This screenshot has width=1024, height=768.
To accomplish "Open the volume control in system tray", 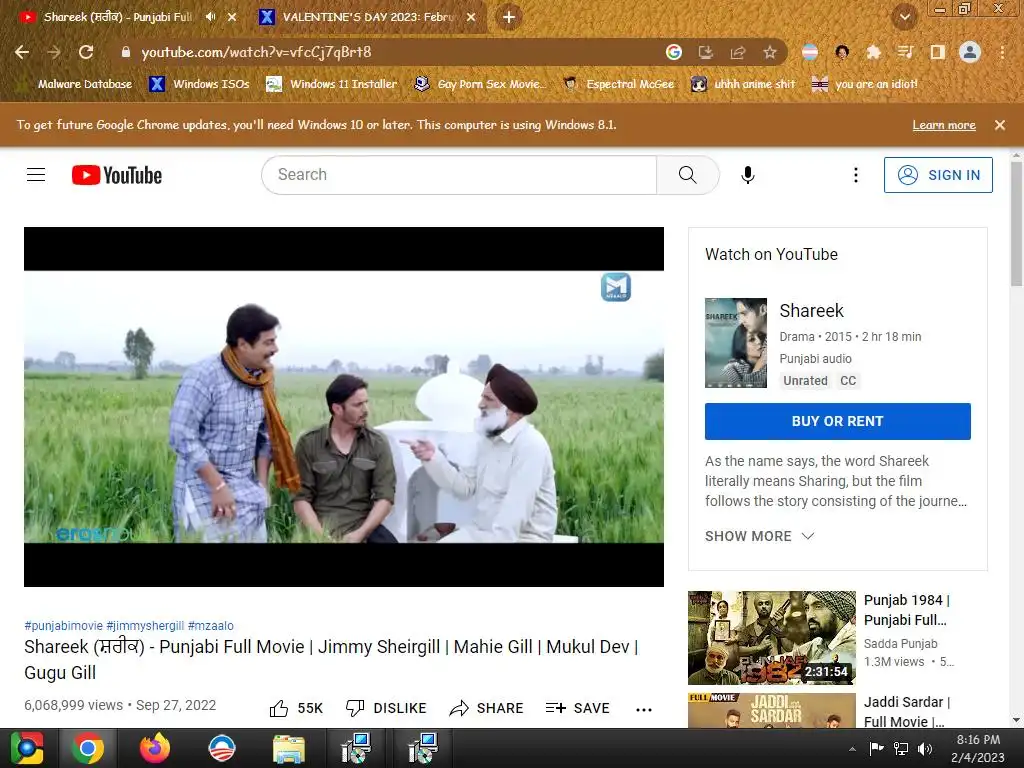I will 925,749.
